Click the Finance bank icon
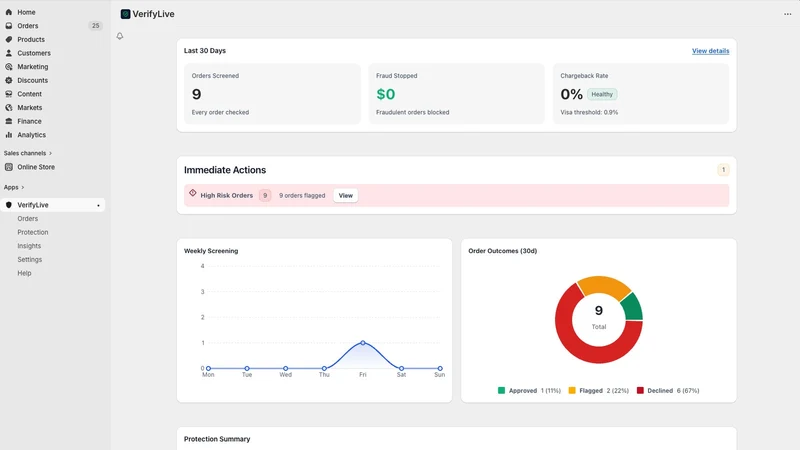 coord(9,121)
